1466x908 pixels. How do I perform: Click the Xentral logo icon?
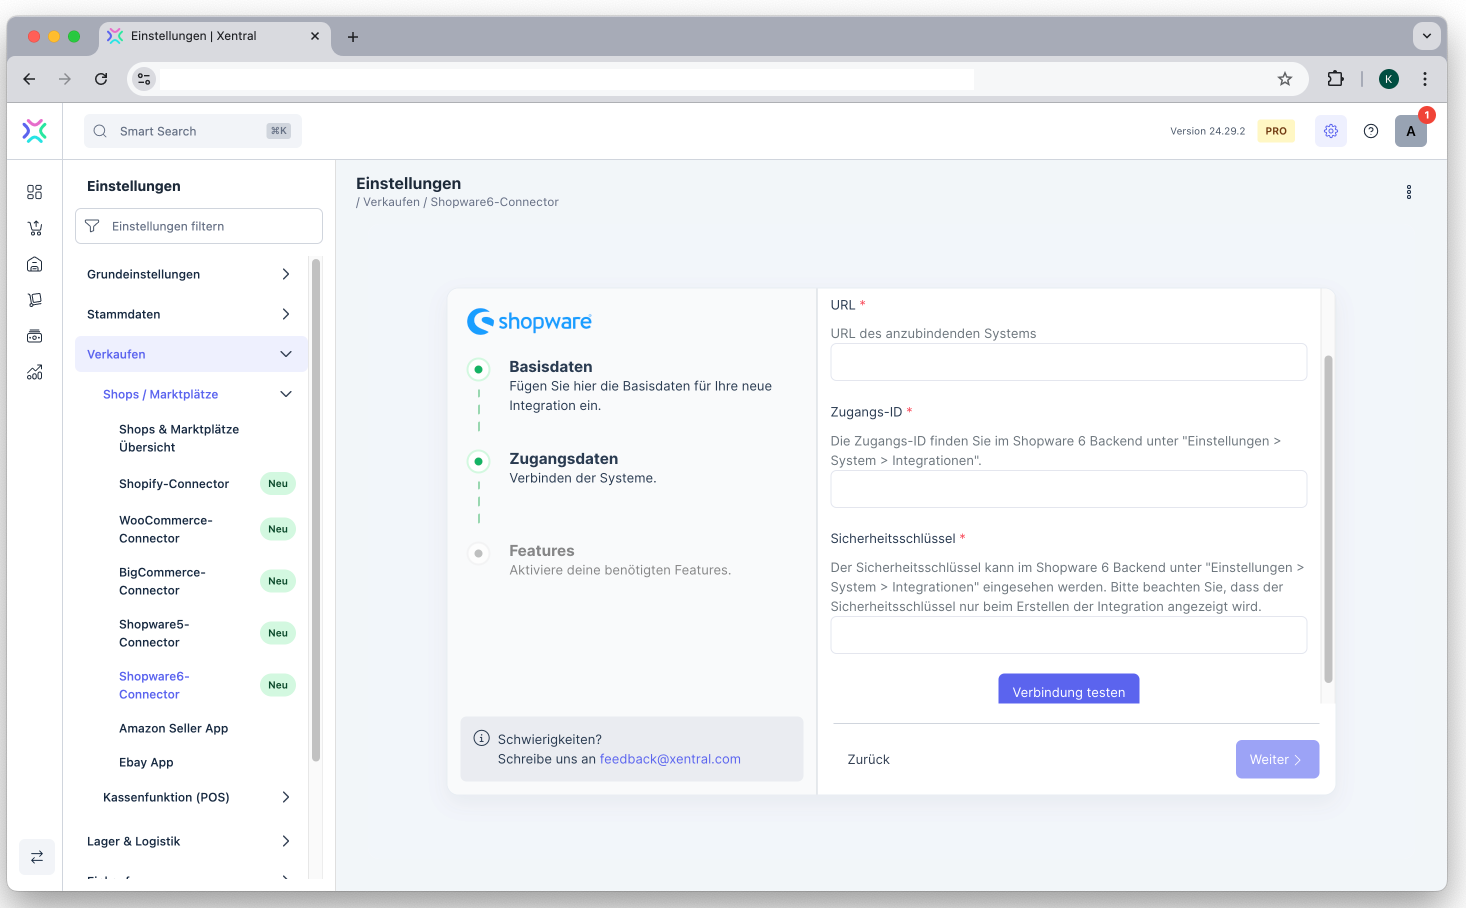click(35, 131)
